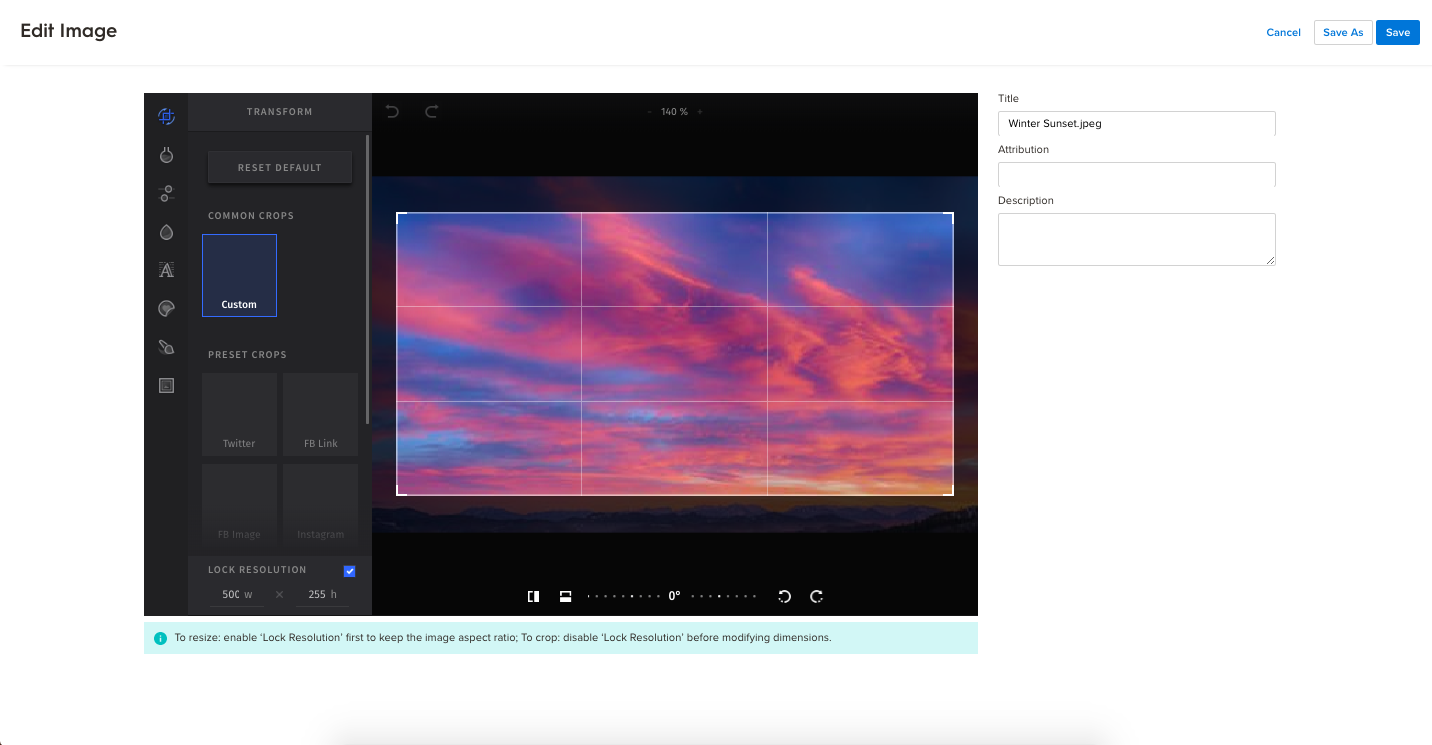The height and width of the screenshot is (745, 1432).
Task: Choose the Instagram preset crop
Action: coord(320,504)
